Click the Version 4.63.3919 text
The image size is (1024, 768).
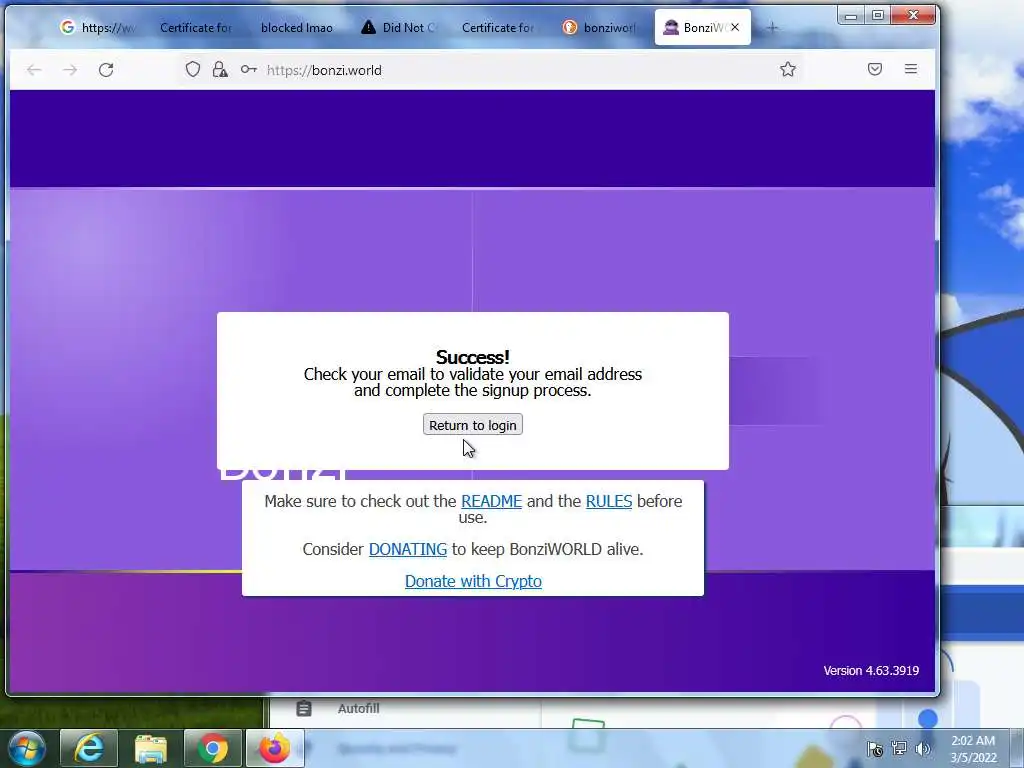pyautogui.click(x=871, y=671)
